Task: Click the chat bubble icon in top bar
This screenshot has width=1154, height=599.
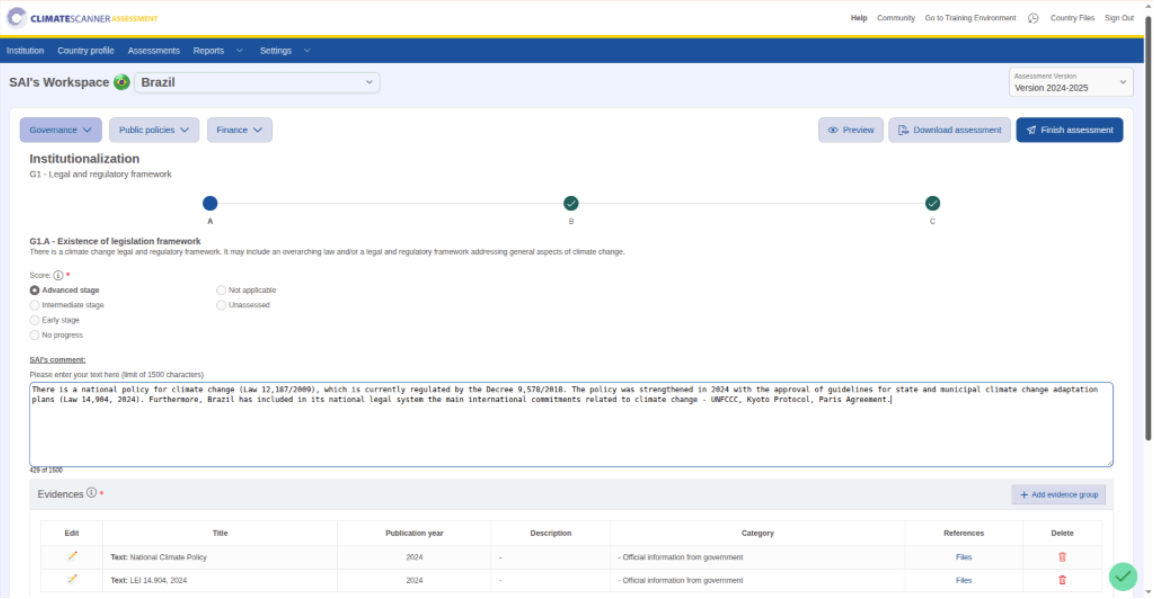Action: 1033,18
